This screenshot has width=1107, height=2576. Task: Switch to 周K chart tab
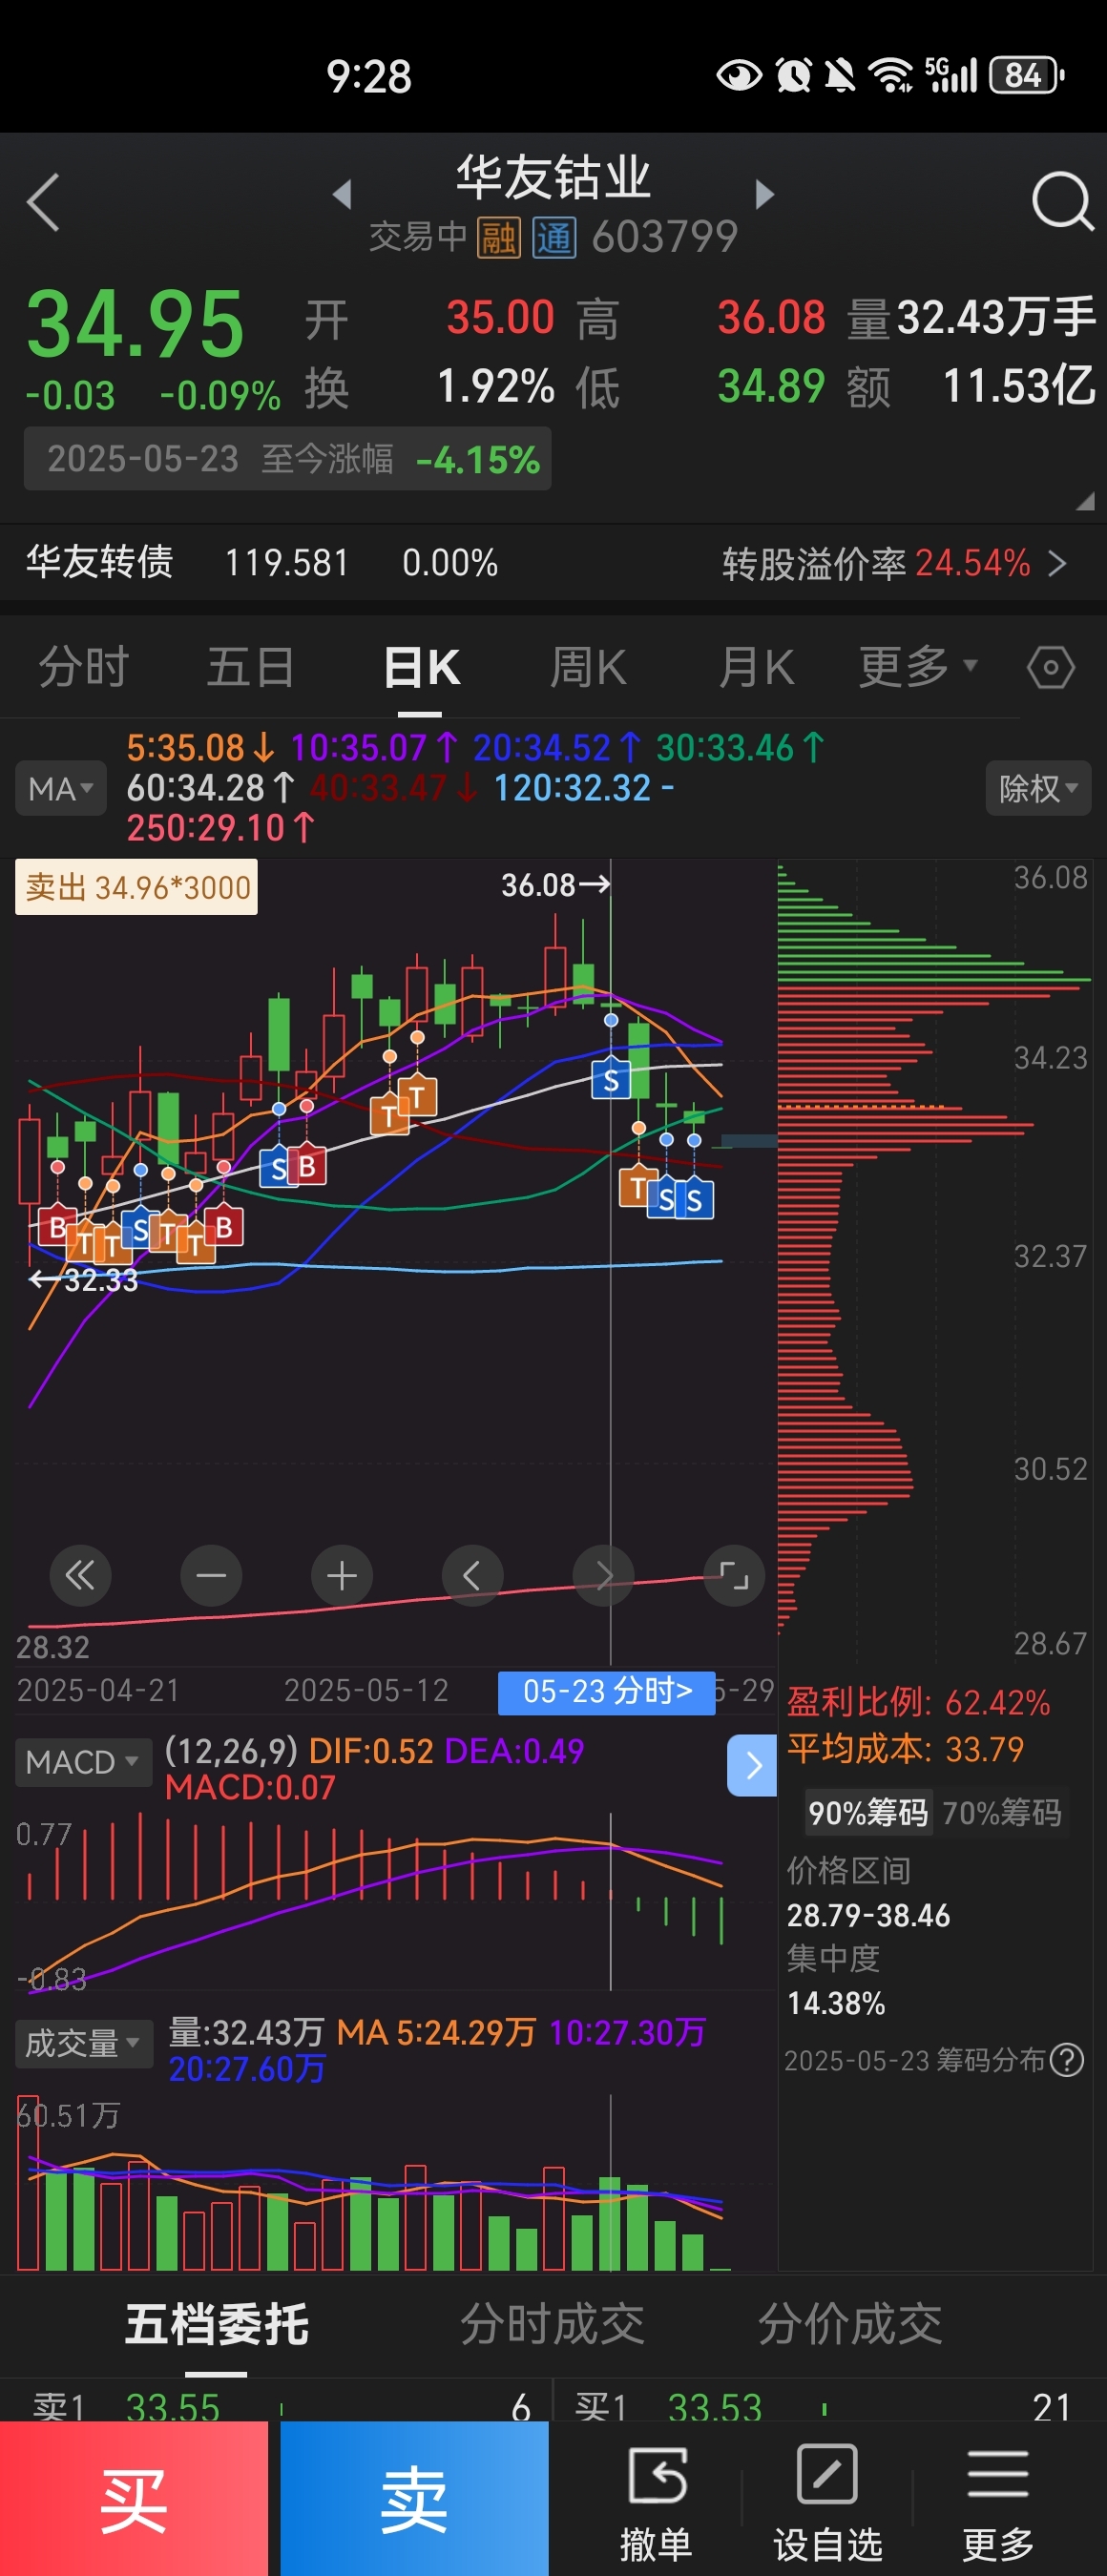589,667
